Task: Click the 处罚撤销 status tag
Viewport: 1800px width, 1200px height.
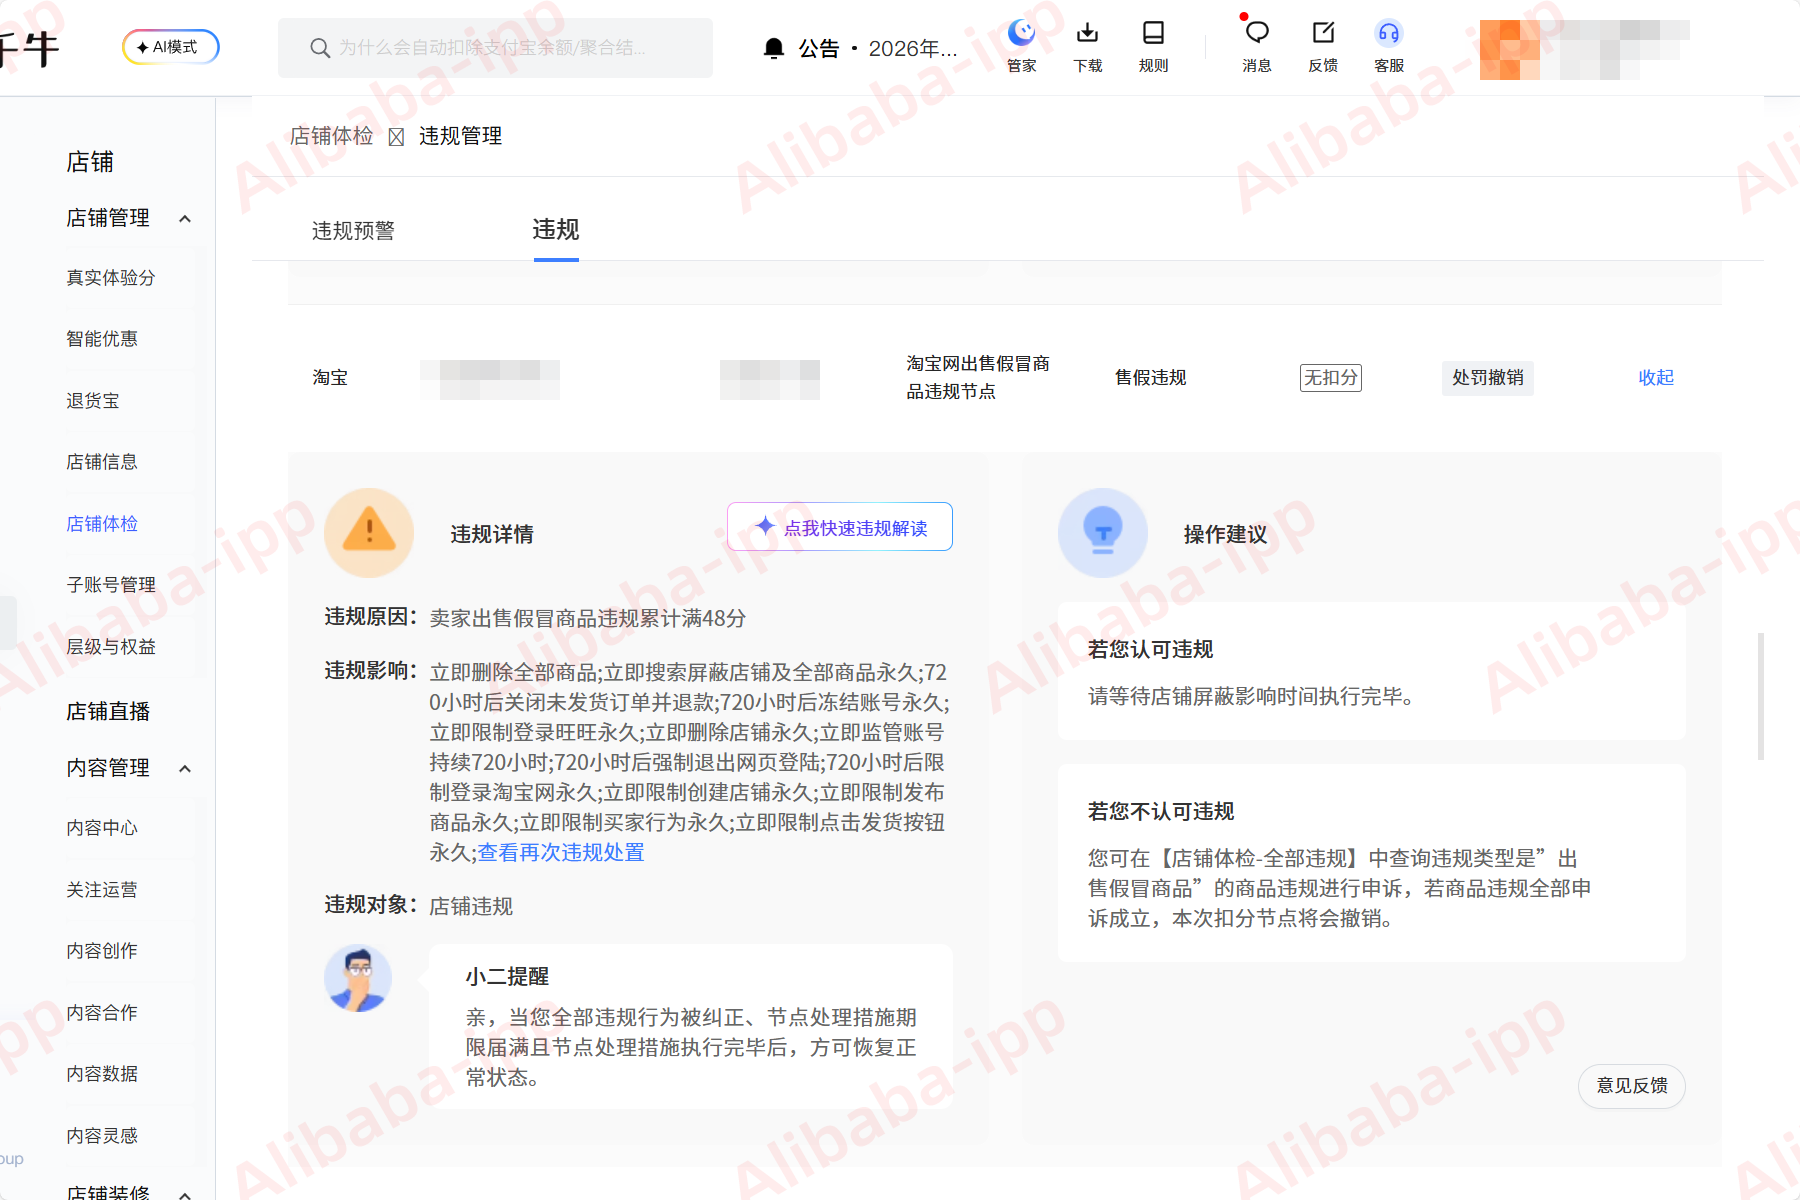Action: [1488, 377]
